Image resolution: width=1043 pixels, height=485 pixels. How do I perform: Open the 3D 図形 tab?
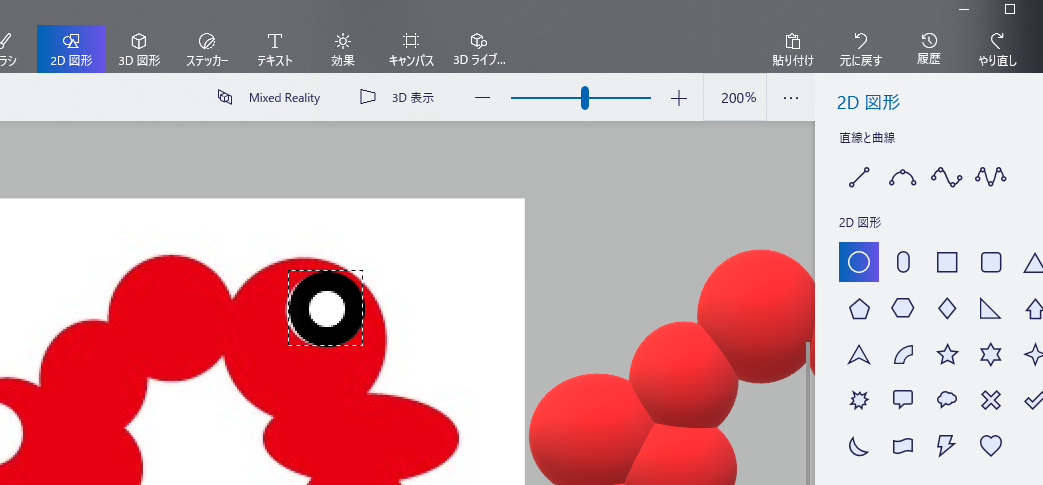click(x=139, y=49)
